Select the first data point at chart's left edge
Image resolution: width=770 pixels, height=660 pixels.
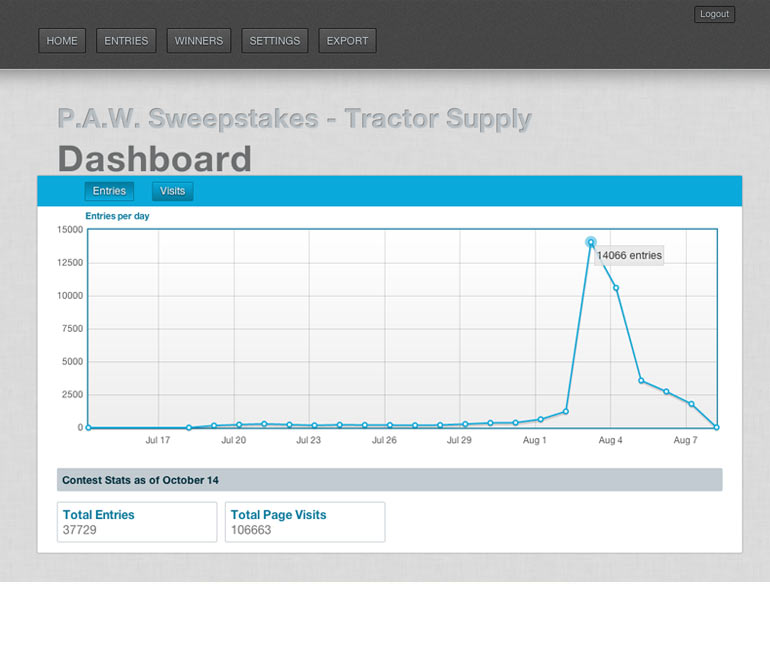coord(88,427)
